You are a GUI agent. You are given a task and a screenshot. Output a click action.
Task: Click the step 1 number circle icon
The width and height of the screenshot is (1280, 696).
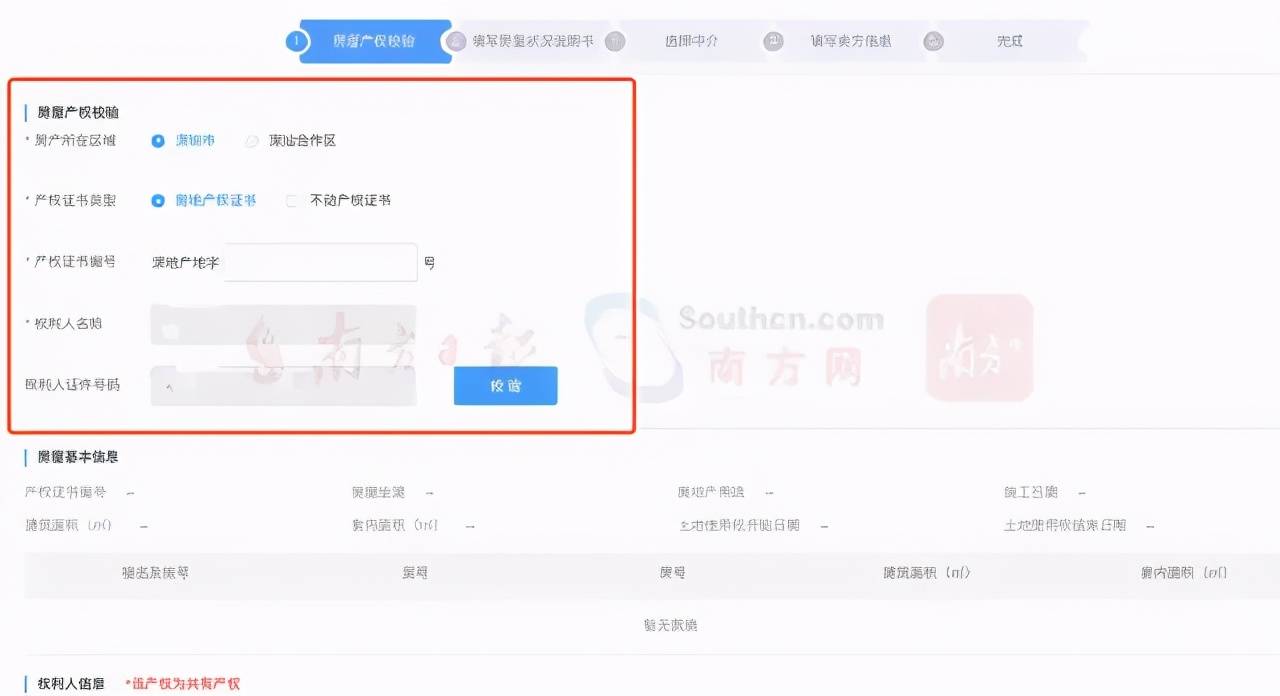click(x=294, y=41)
